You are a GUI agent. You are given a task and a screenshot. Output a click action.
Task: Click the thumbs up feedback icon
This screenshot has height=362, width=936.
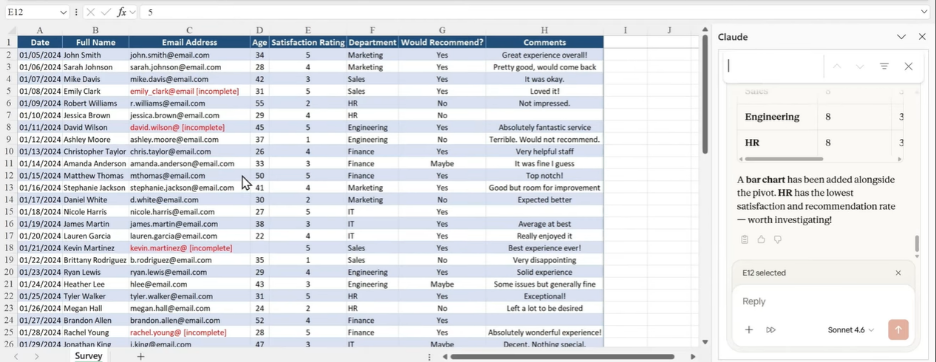click(x=761, y=240)
